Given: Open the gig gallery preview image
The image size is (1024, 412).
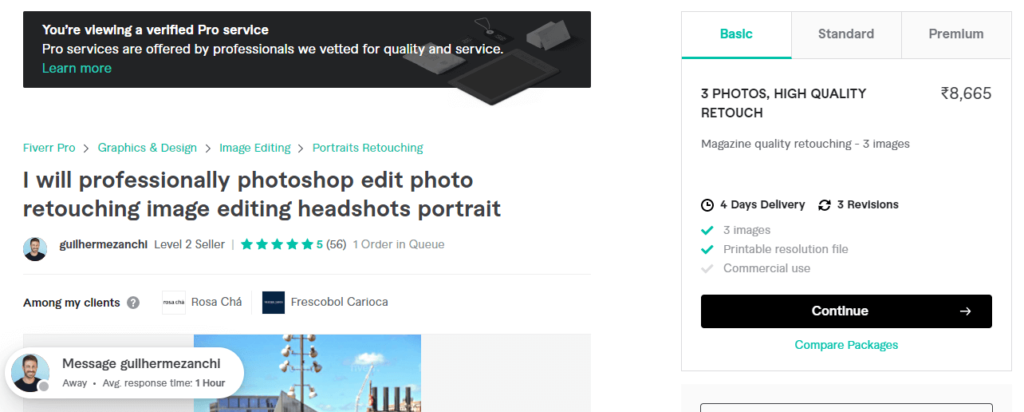Looking at the screenshot, I should [307, 373].
